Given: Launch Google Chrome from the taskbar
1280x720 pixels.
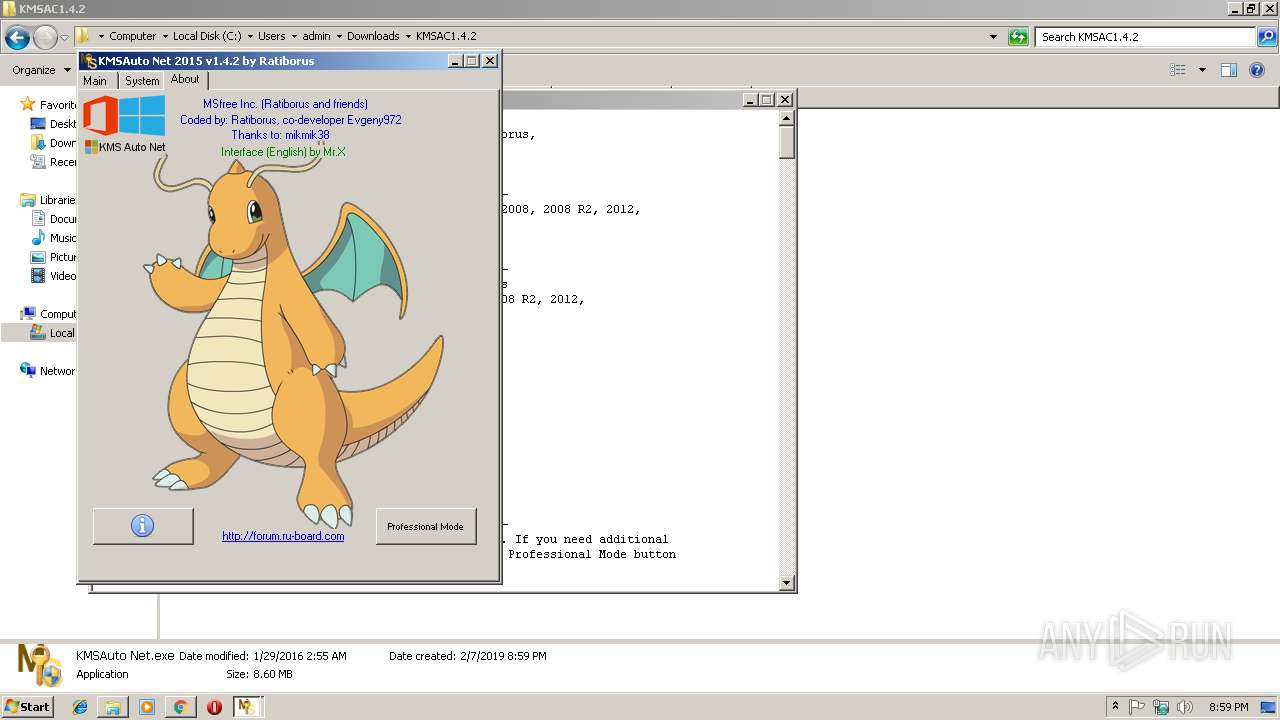Looking at the screenshot, I should [181, 707].
